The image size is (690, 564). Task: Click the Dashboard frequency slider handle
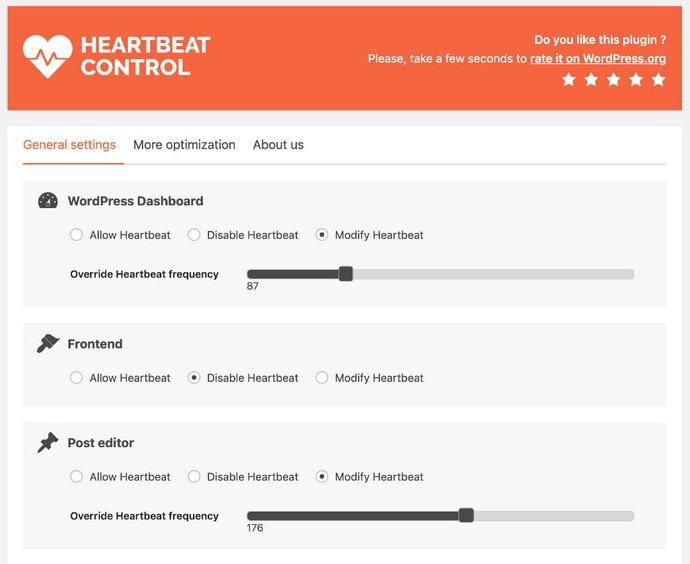coord(345,274)
